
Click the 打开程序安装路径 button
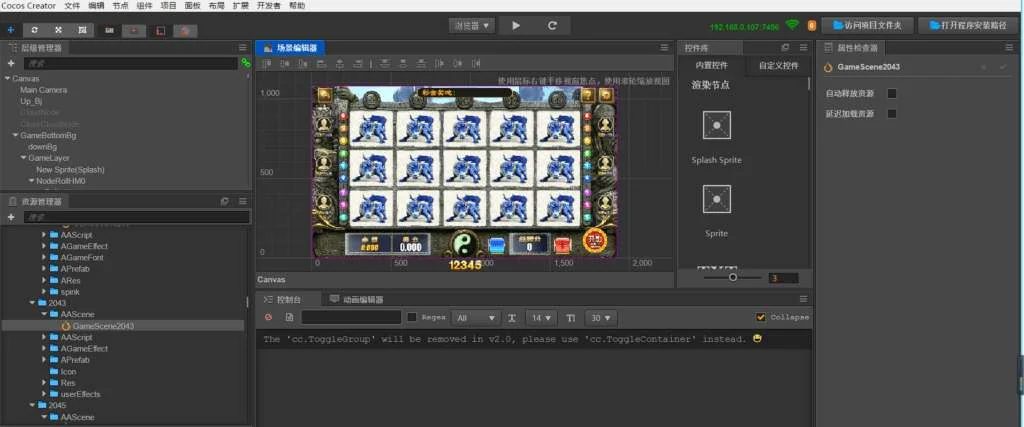click(966, 25)
